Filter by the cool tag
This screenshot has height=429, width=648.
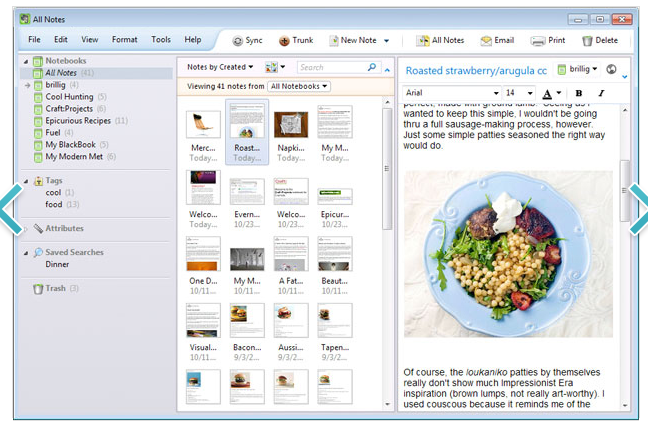53,193
